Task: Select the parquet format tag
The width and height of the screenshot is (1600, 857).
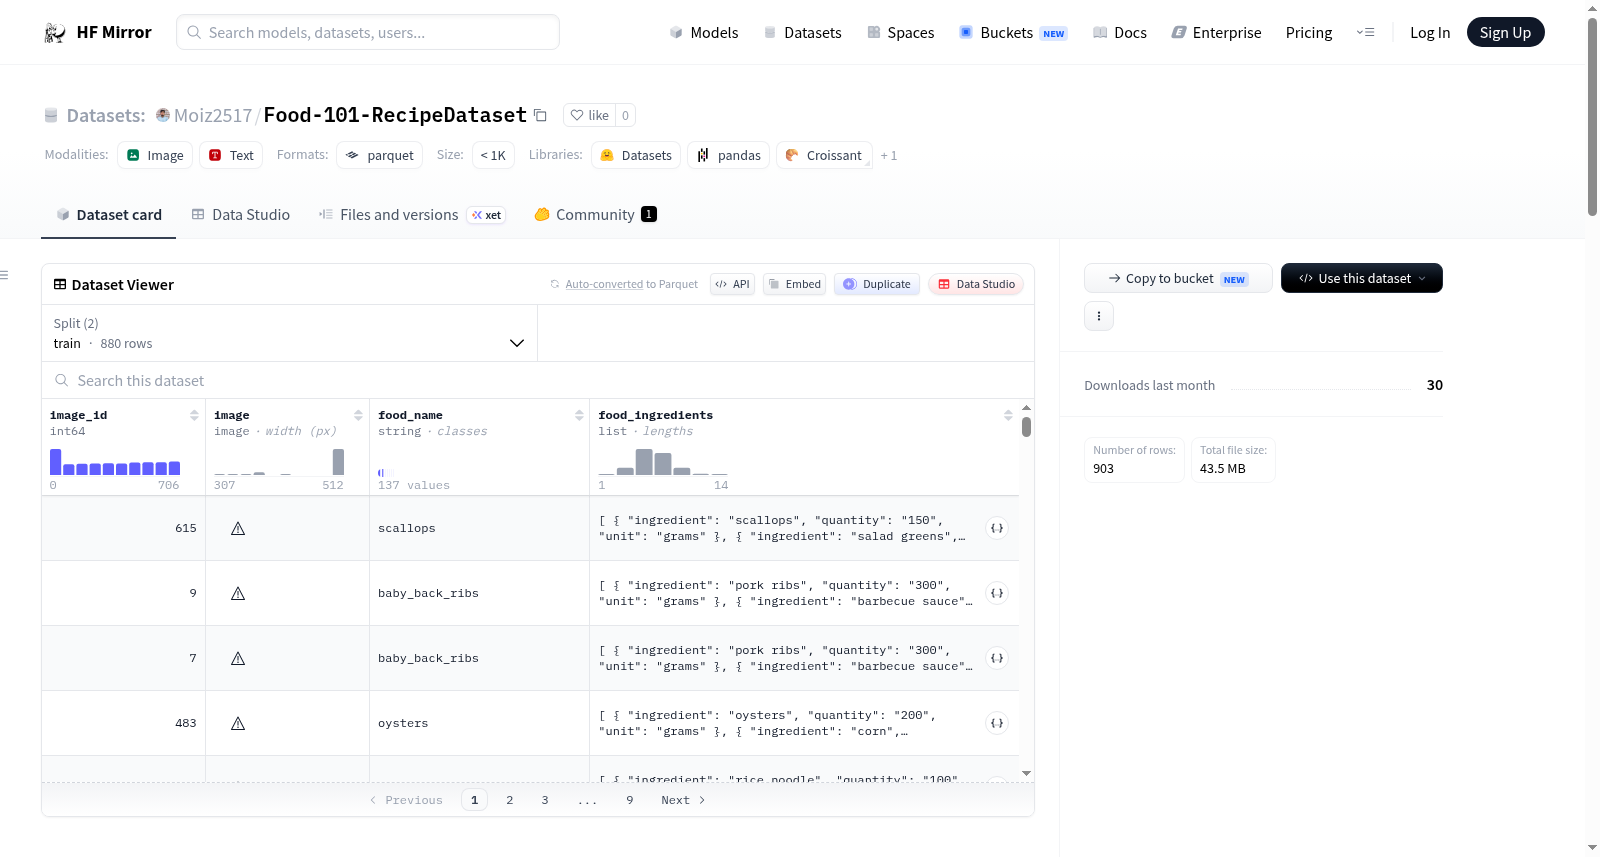Action: tap(380, 155)
